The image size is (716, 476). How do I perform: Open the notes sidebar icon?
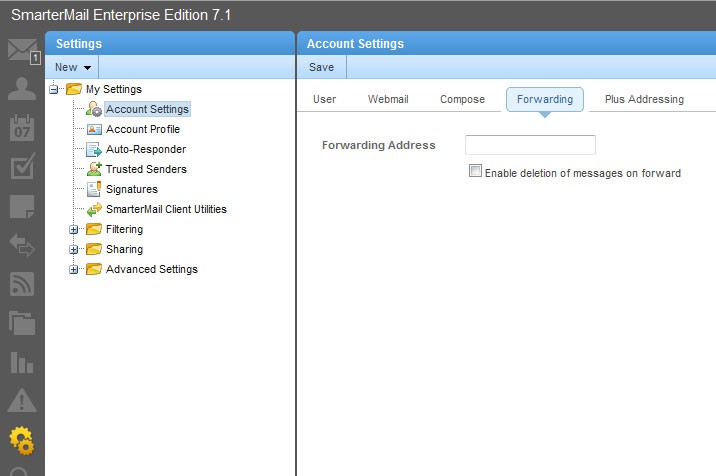(22, 206)
